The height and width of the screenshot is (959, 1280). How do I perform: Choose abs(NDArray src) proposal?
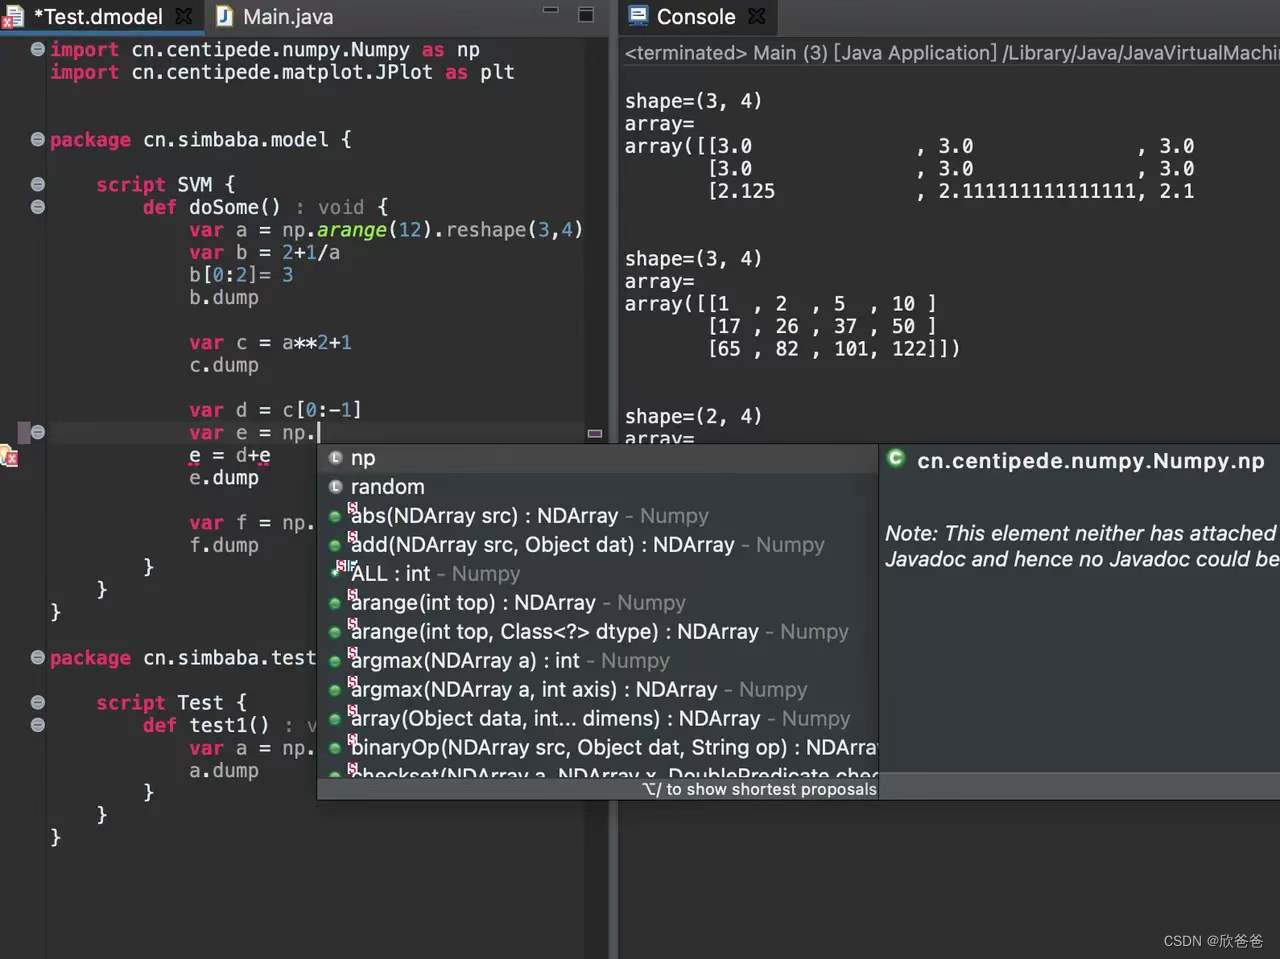pos(598,516)
